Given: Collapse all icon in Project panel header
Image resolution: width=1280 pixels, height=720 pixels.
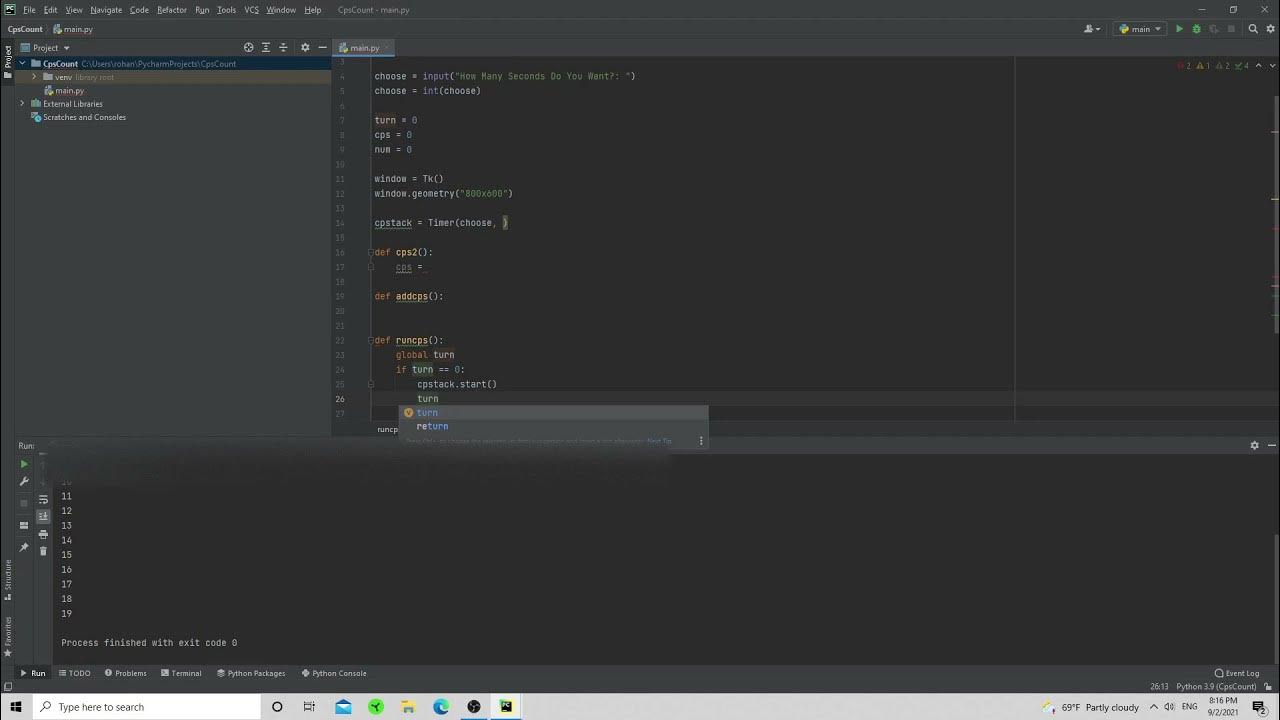Looking at the screenshot, I should click(x=283, y=47).
